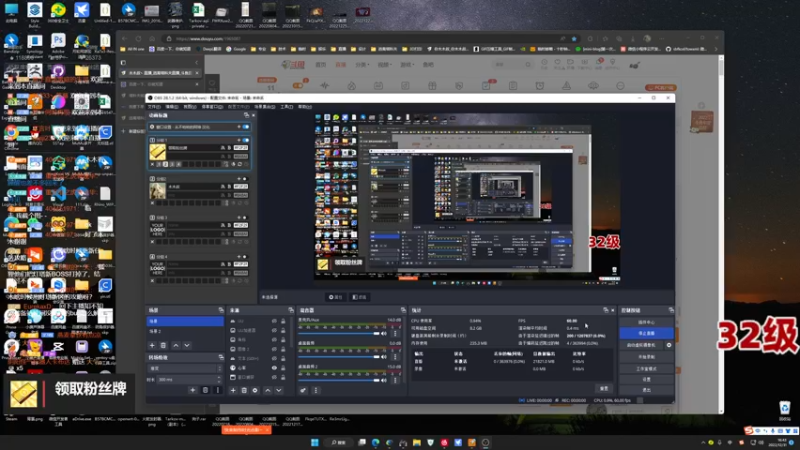
Task: Adjust the 300 ms transition duration stepper
Action: click(x=219, y=380)
